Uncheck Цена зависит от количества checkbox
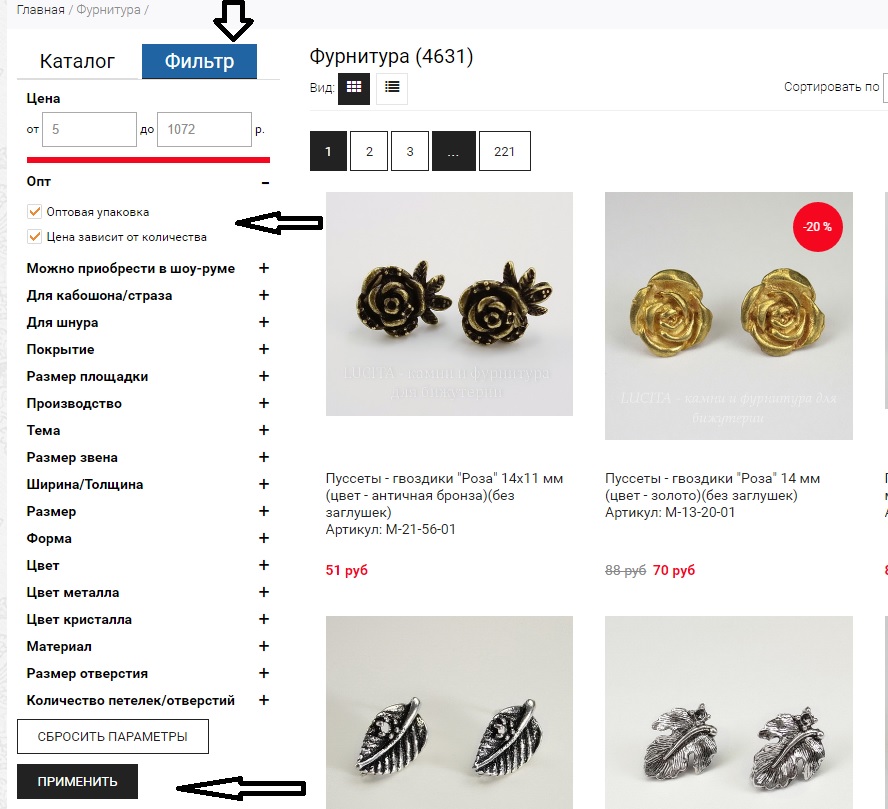 (35, 237)
